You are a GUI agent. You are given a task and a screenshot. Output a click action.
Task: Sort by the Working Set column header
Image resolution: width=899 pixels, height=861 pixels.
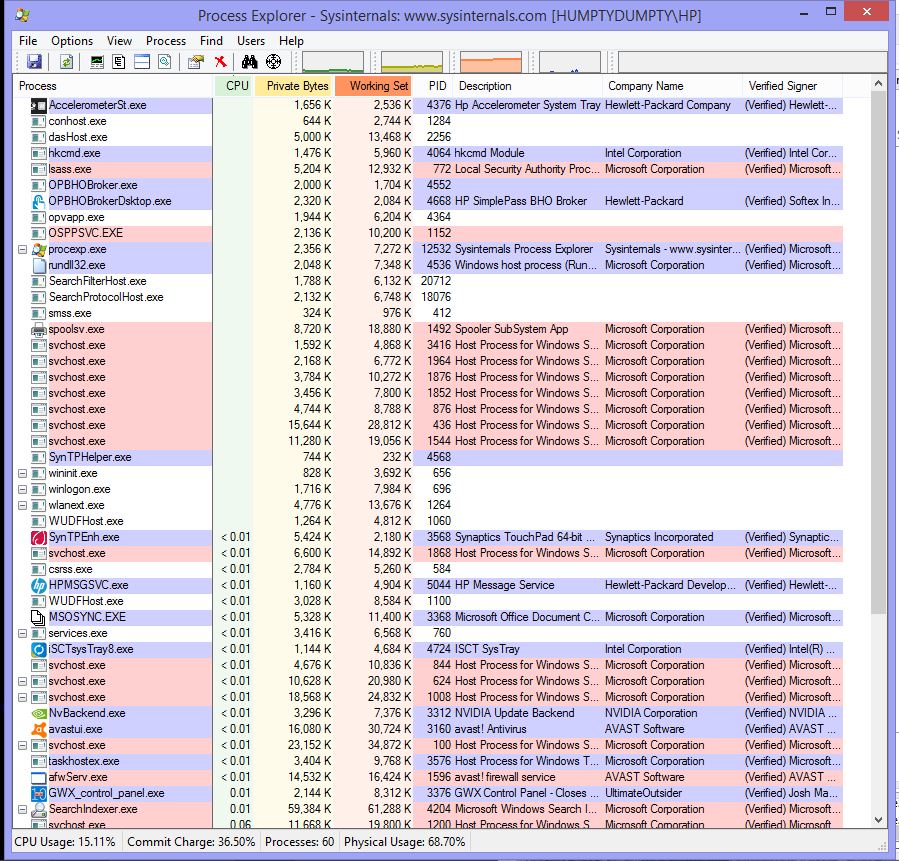(373, 86)
